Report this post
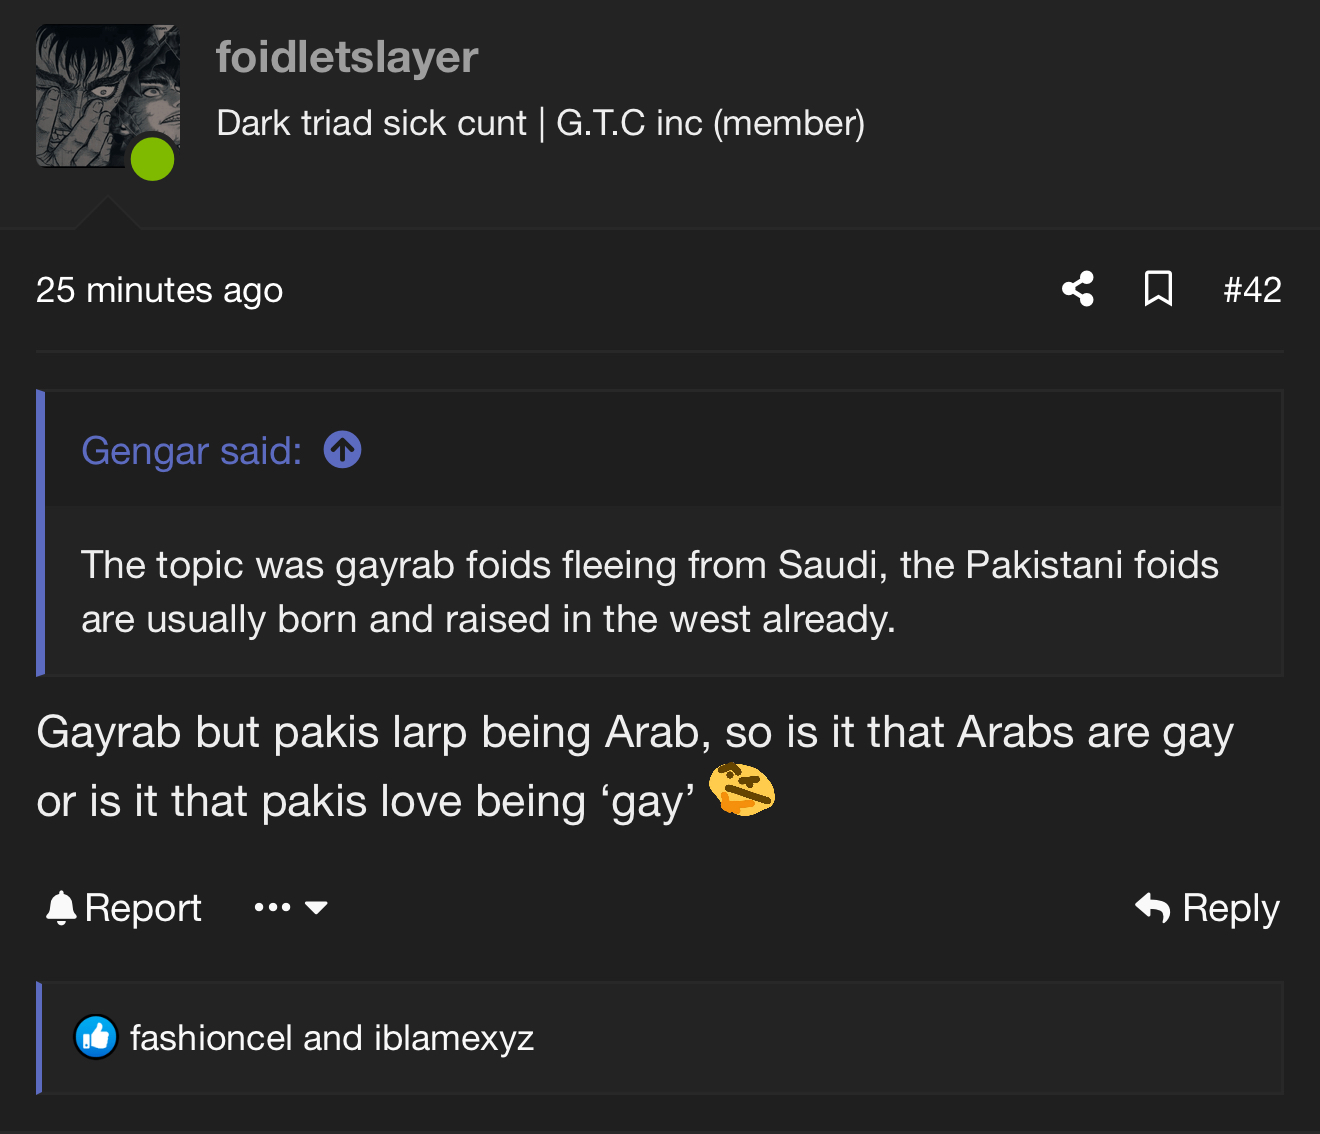Viewport: 1320px width, 1134px height. [142, 908]
